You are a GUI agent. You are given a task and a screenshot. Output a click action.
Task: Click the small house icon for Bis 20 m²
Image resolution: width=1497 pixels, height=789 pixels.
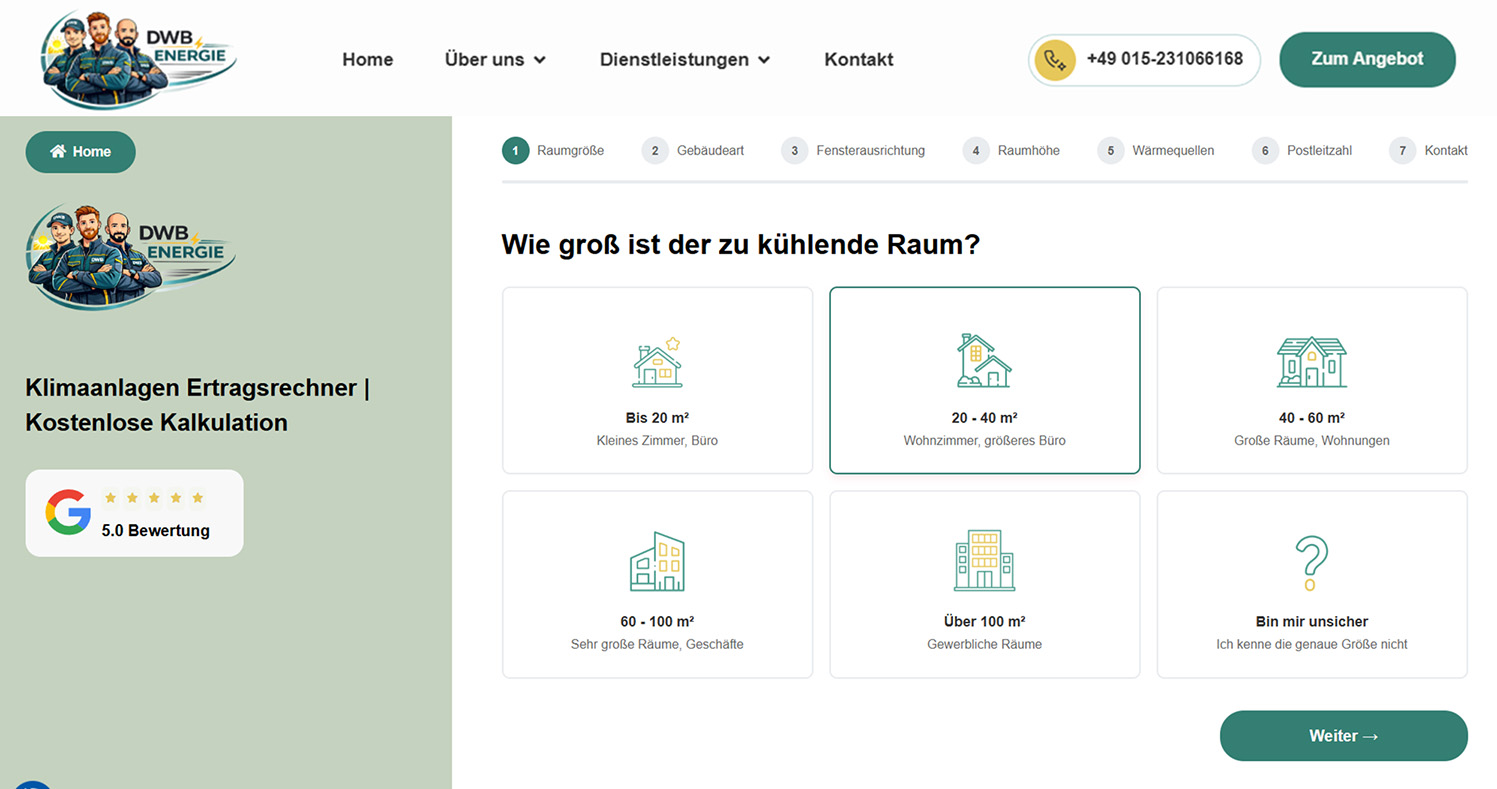pos(657,362)
